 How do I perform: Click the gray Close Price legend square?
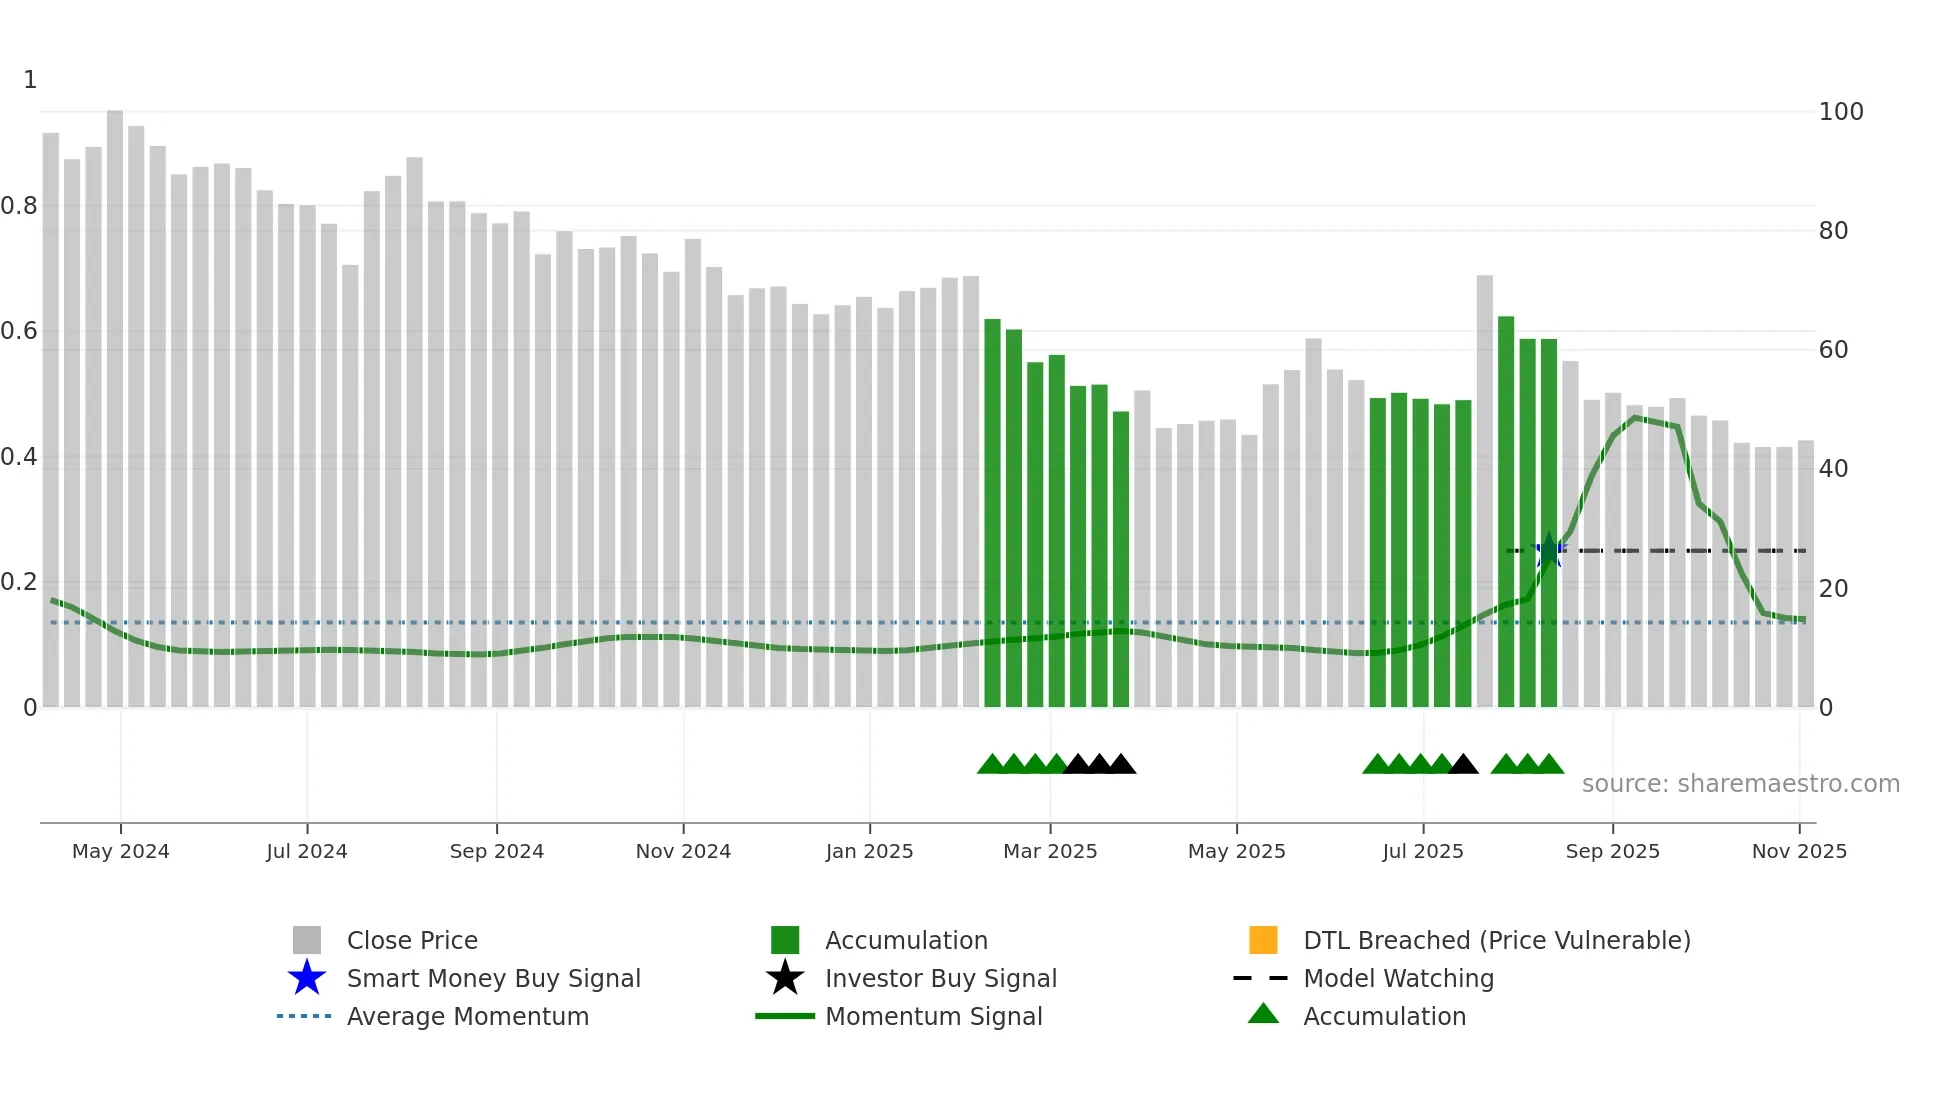(307, 940)
